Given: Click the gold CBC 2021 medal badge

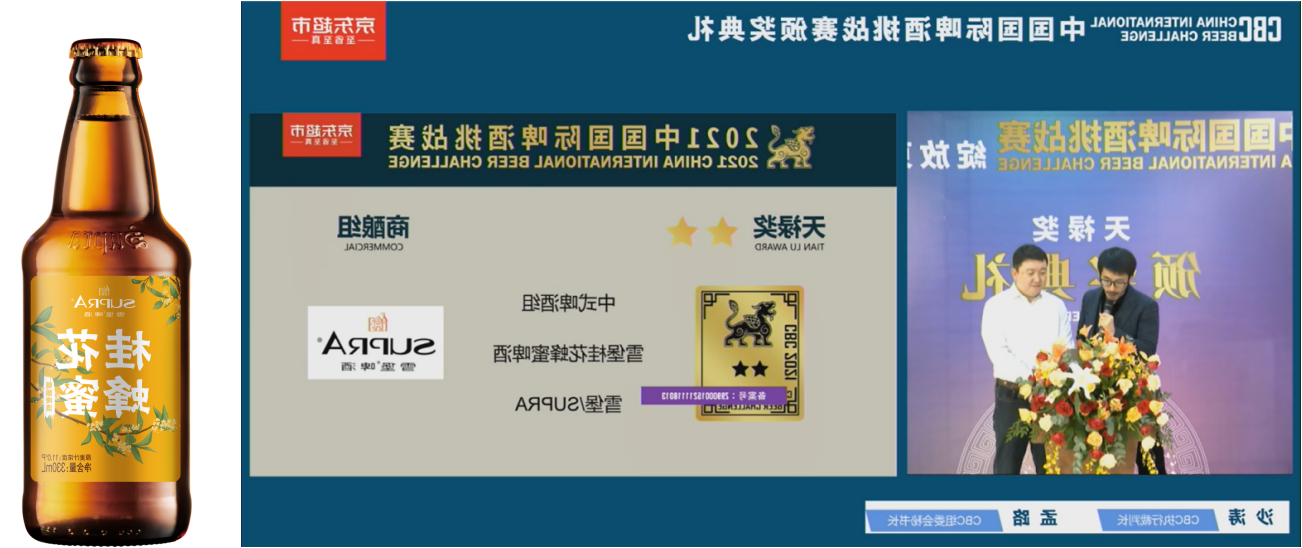Looking at the screenshot, I should point(749,352).
